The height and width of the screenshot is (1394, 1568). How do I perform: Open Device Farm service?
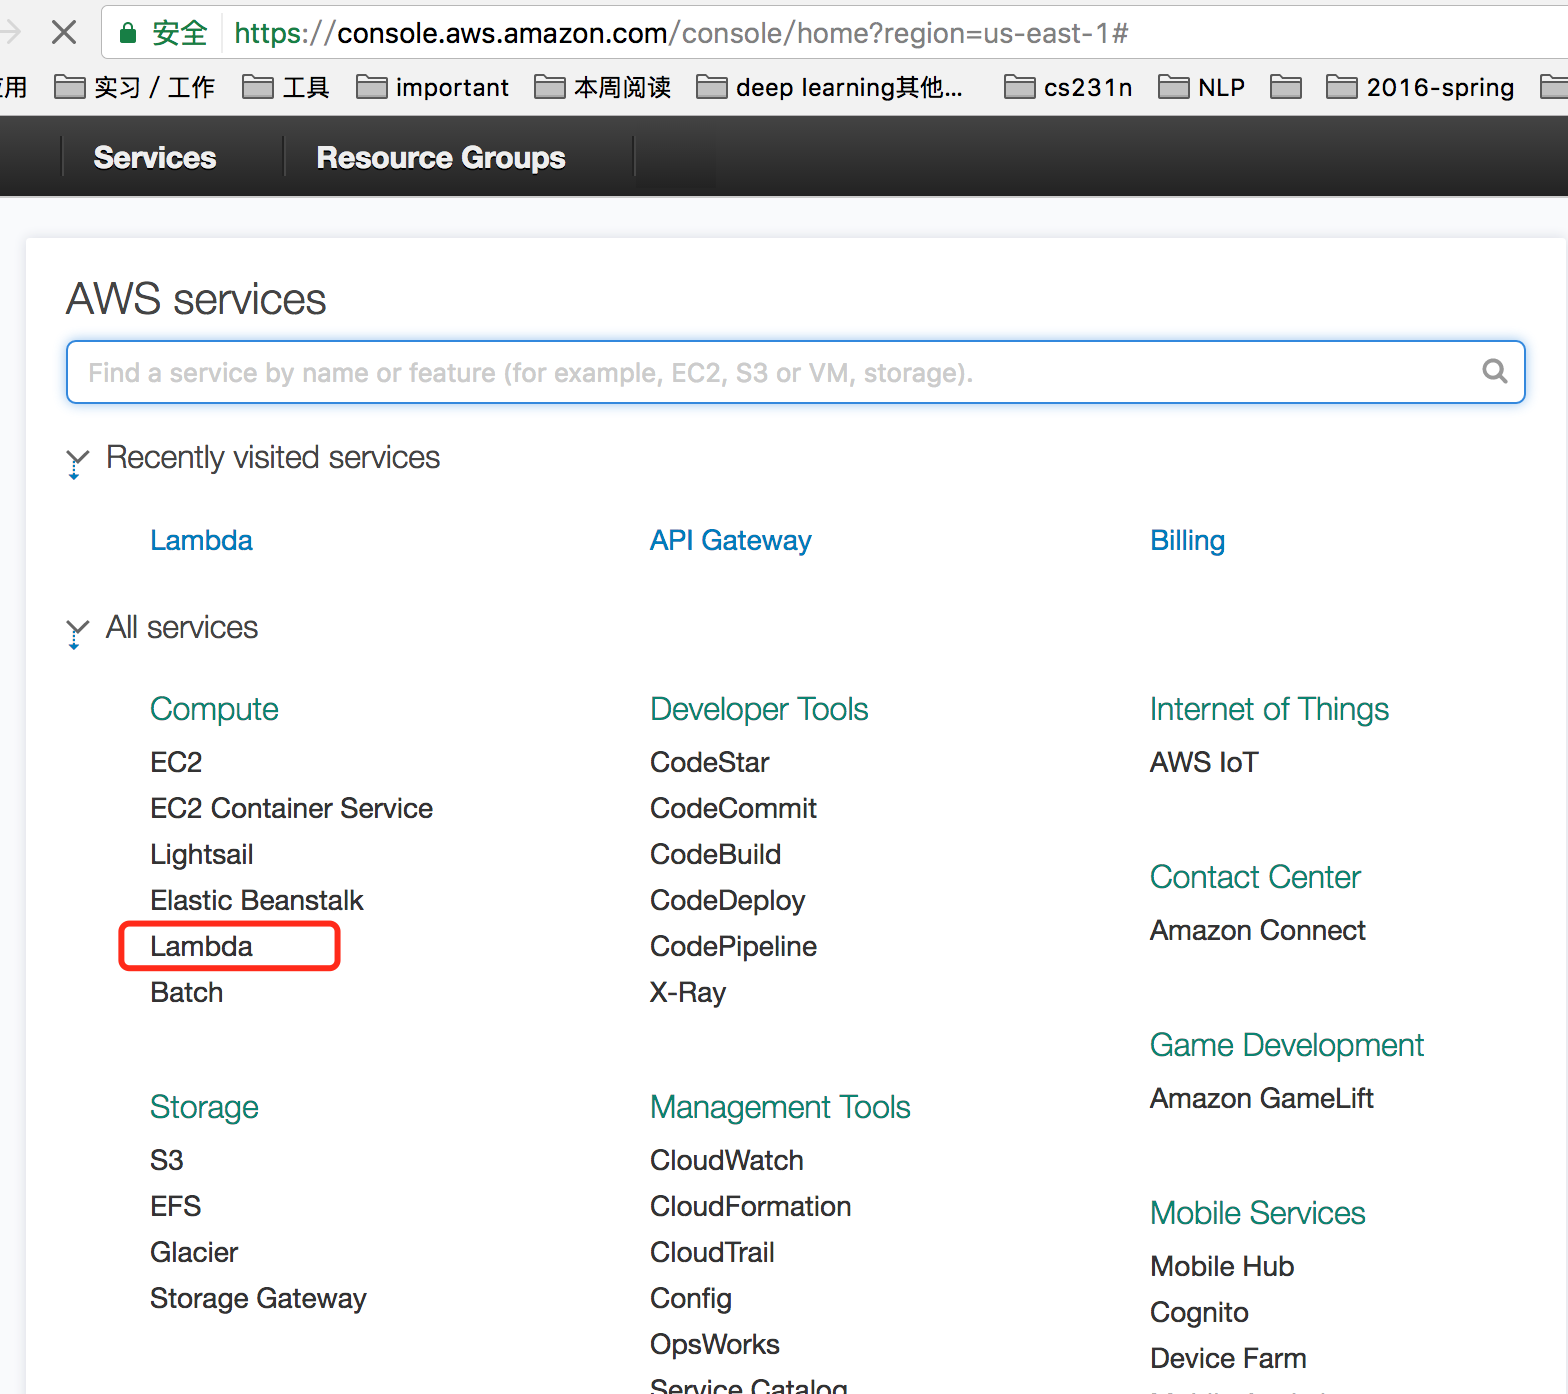click(1228, 1358)
